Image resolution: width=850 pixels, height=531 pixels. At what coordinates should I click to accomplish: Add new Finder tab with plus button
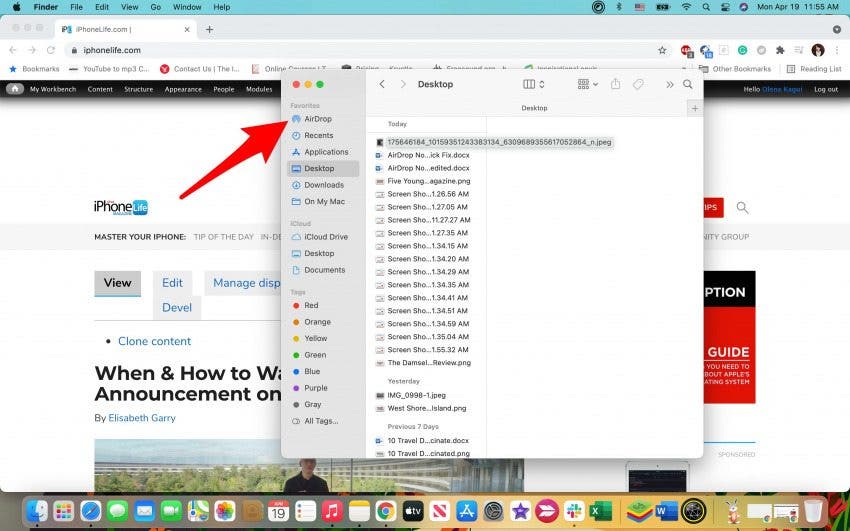[x=695, y=108]
